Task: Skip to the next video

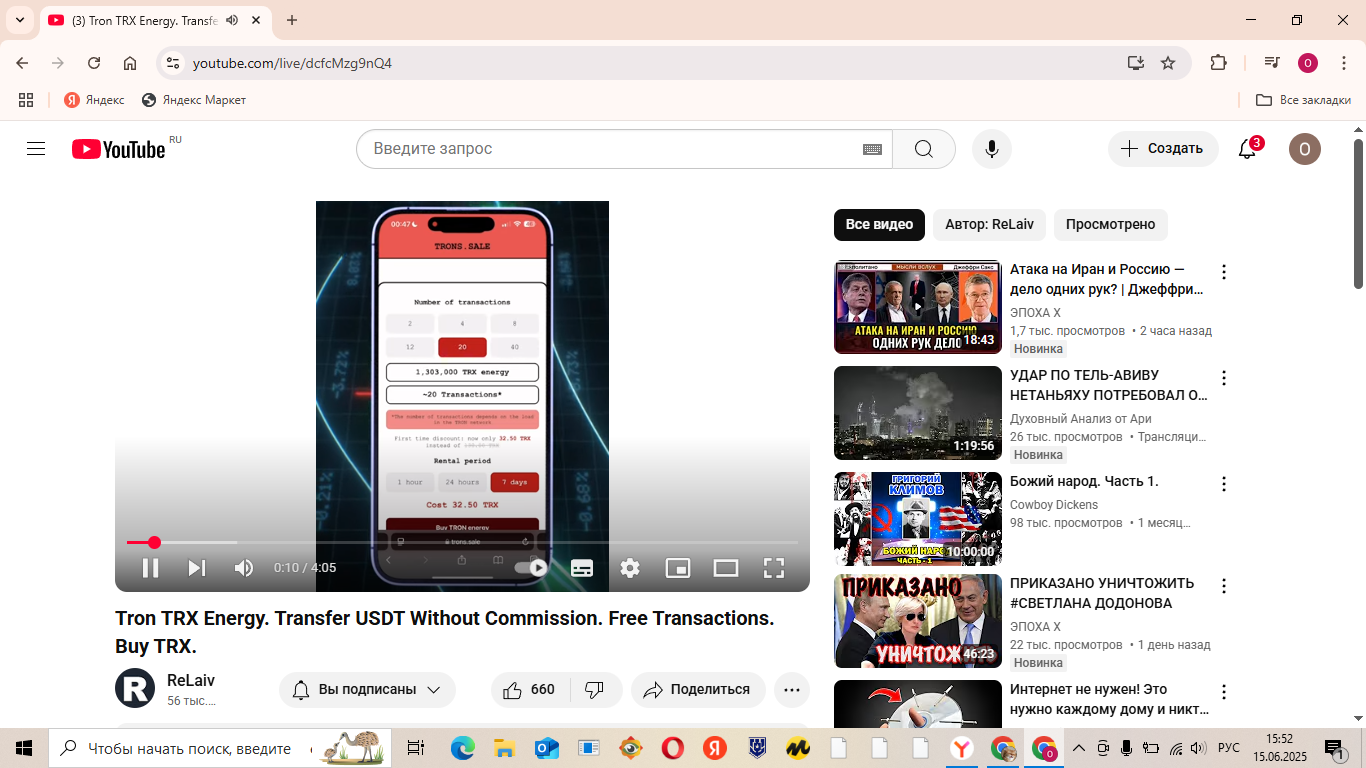Action: pyautogui.click(x=197, y=568)
